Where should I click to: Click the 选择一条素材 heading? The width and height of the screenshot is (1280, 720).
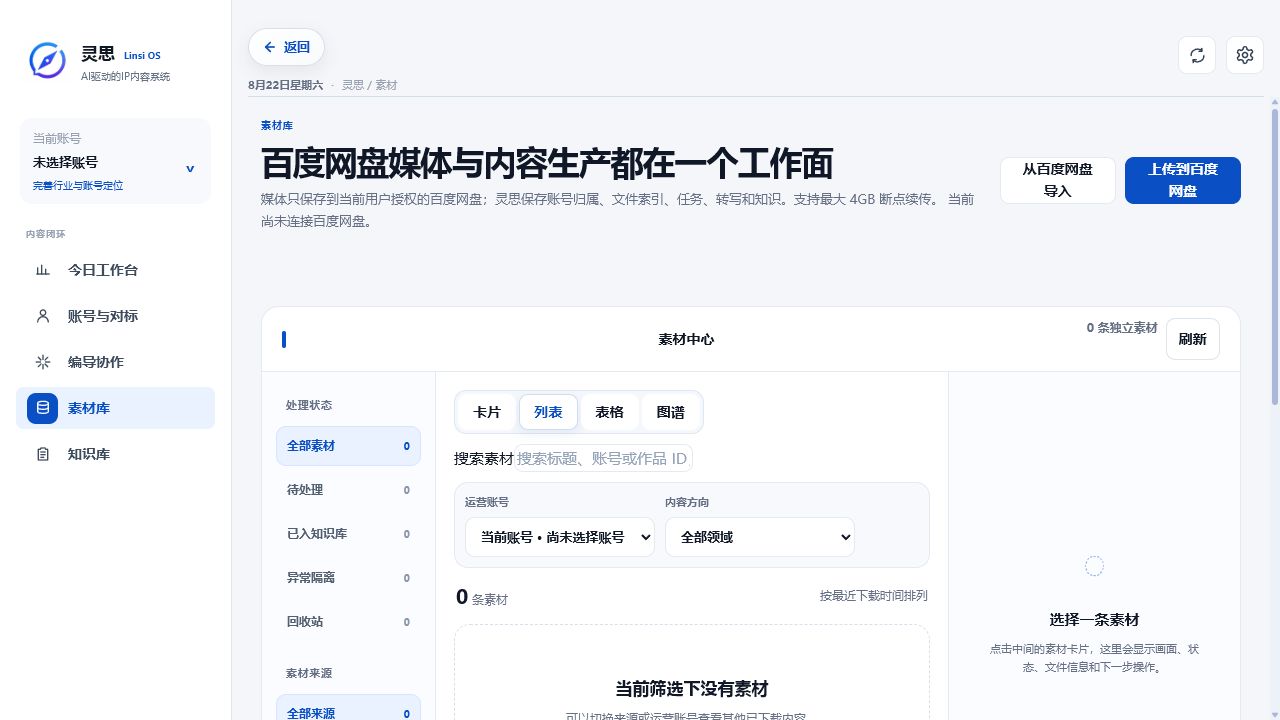point(1094,619)
